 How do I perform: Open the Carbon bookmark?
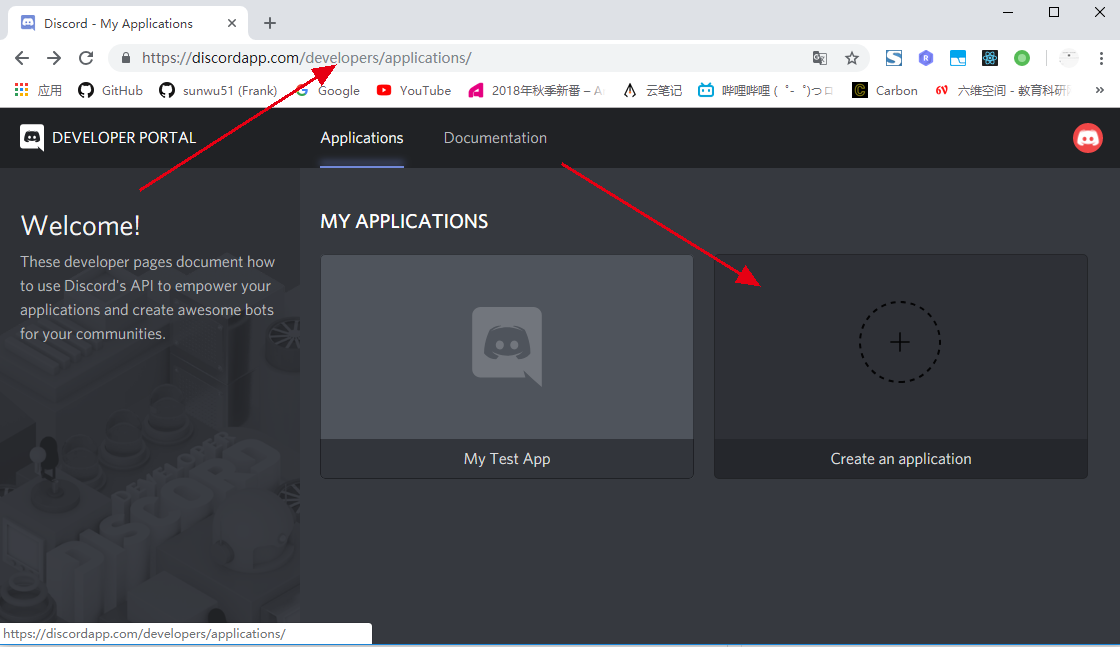885,91
